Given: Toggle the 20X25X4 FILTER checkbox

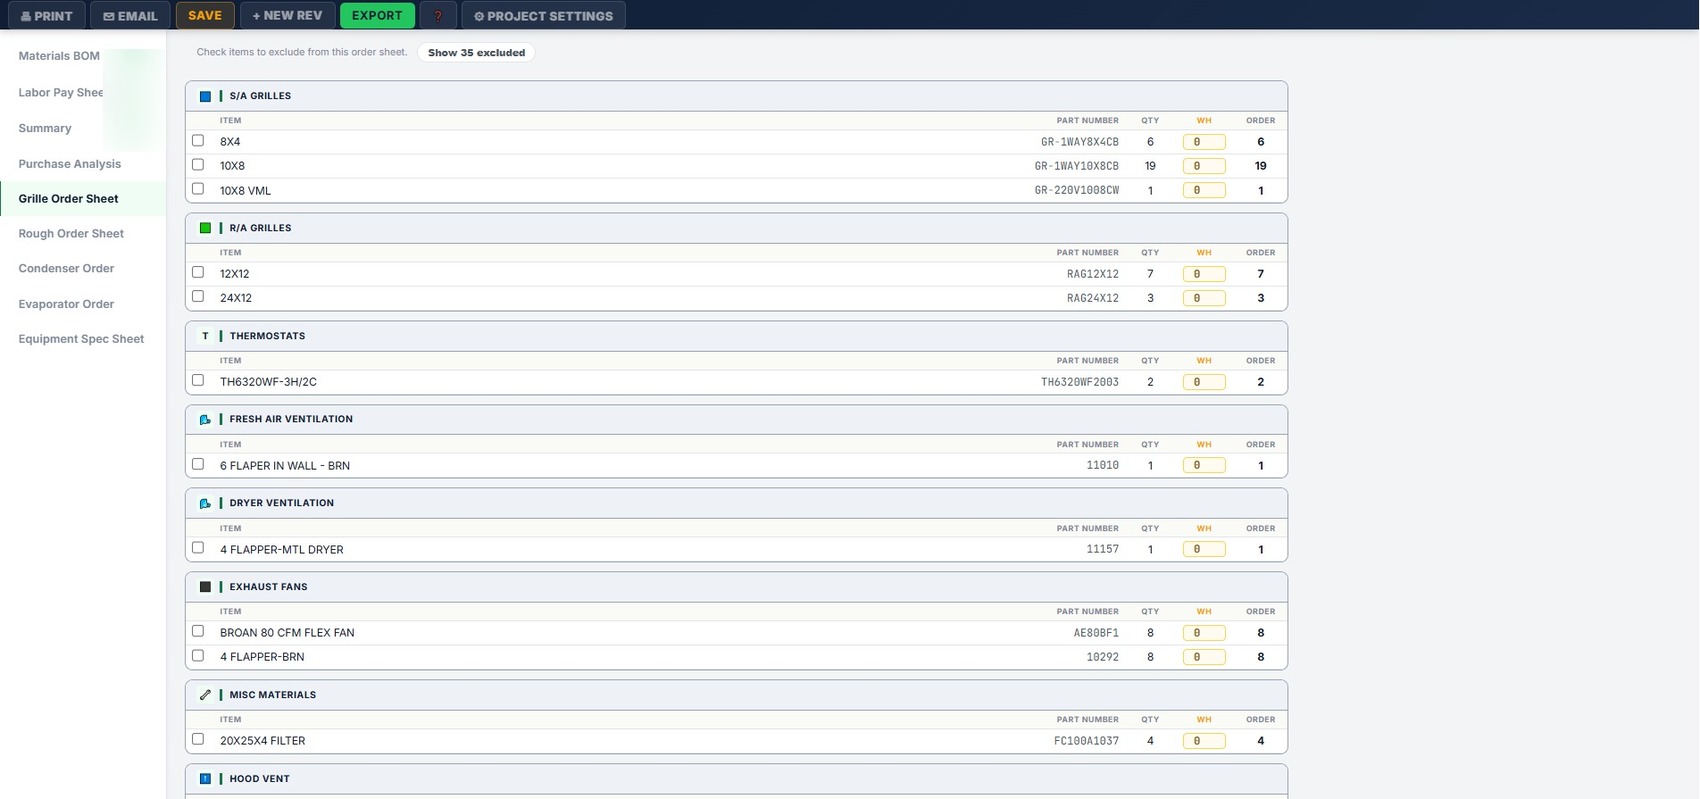Looking at the screenshot, I should (198, 739).
